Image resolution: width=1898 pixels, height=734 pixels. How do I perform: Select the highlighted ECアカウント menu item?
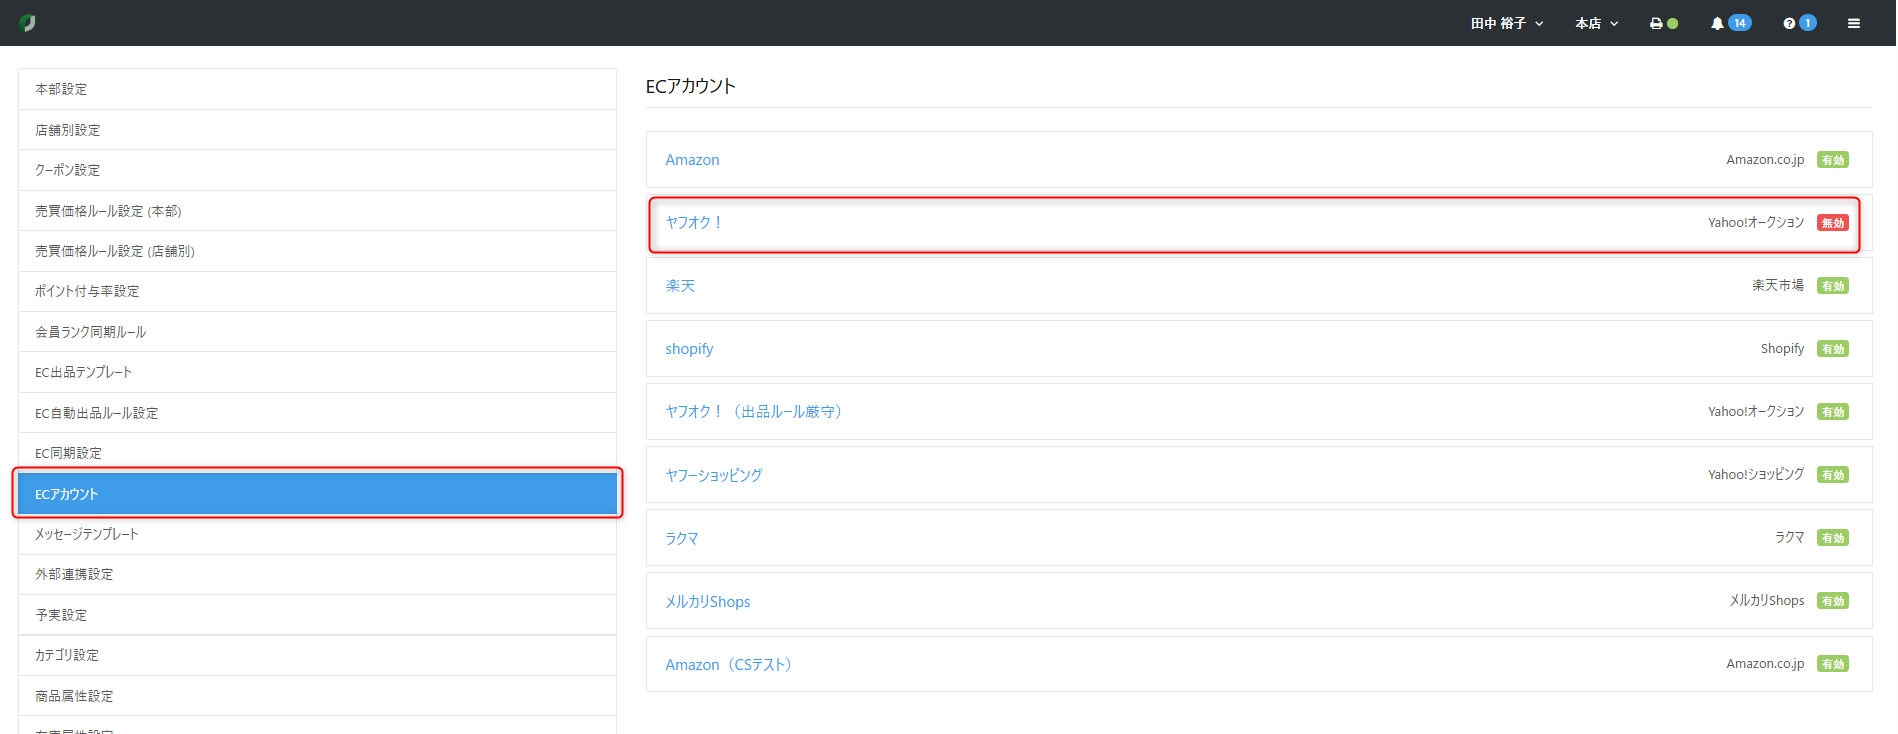[317, 494]
